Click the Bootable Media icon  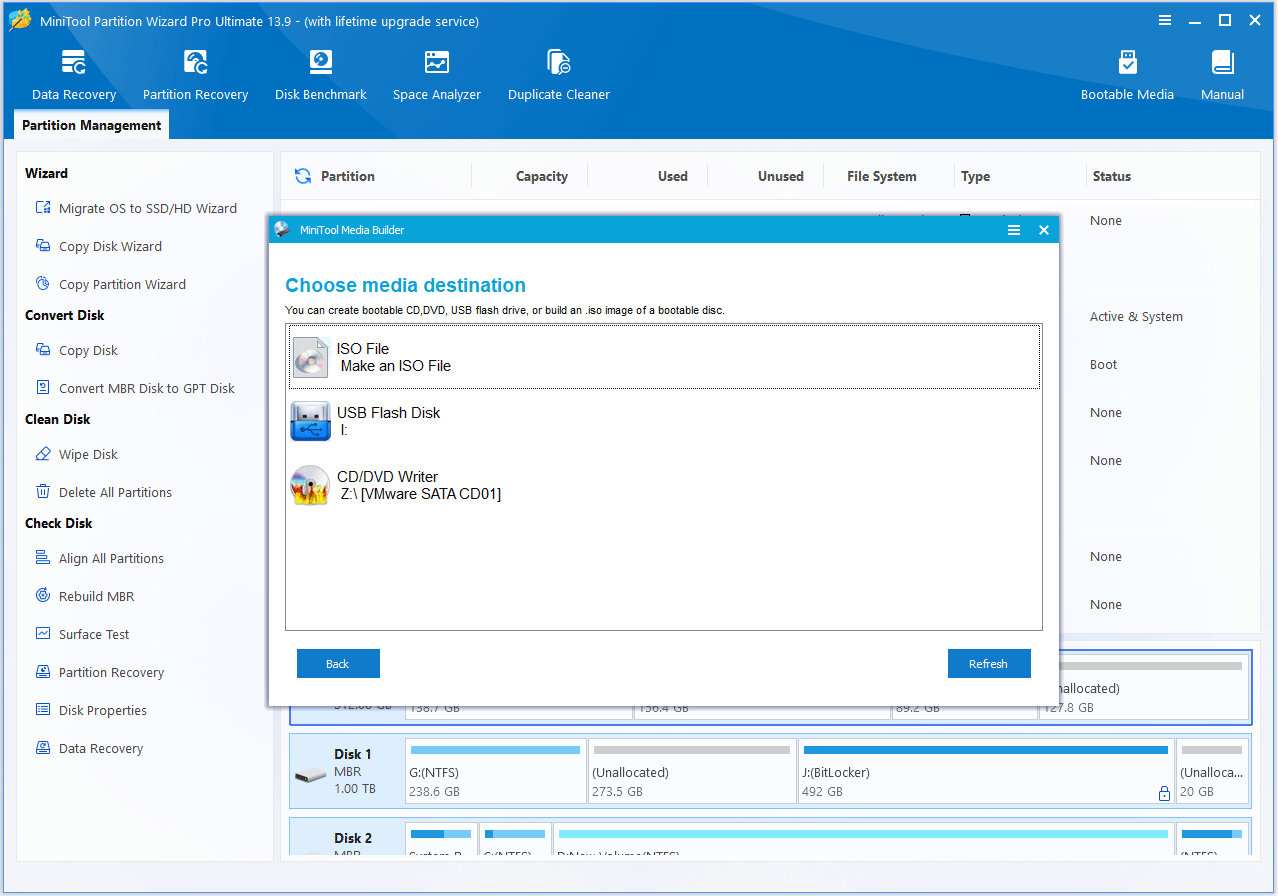(x=1127, y=62)
